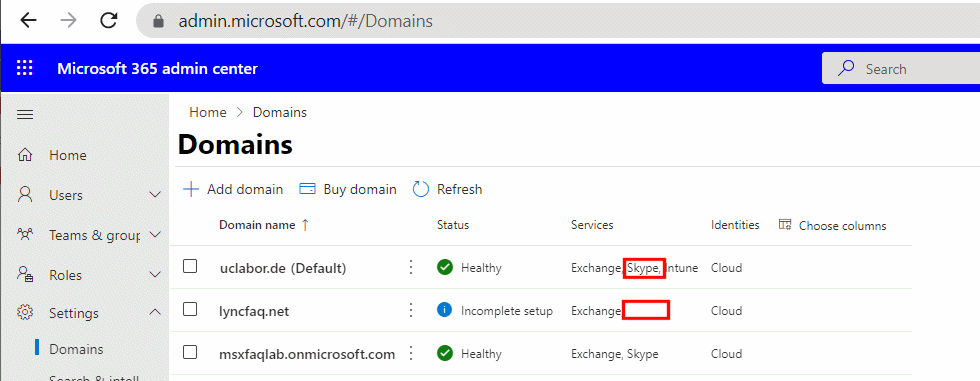The height and width of the screenshot is (381, 980).
Task: Open more actions dots for msxfaqlab.onmicrosoft.com
Action: [x=411, y=354]
